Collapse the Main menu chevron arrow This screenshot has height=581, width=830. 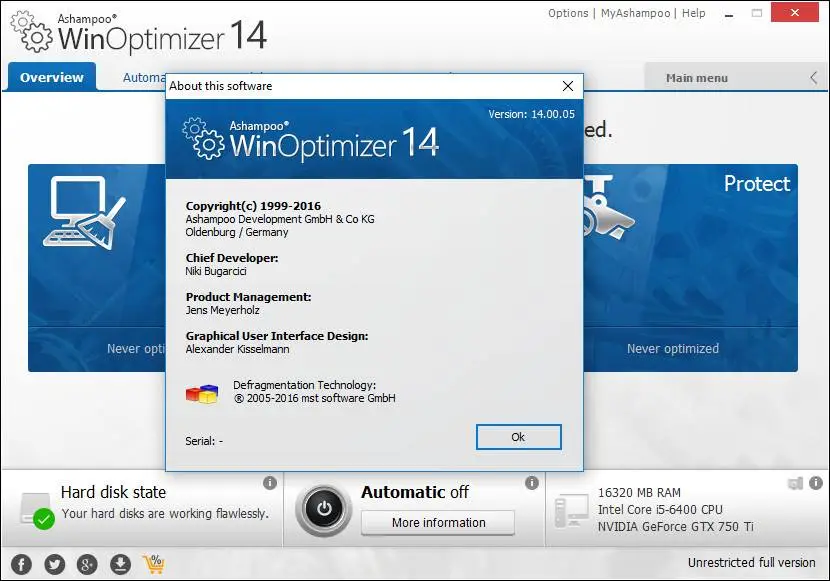[x=814, y=78]
